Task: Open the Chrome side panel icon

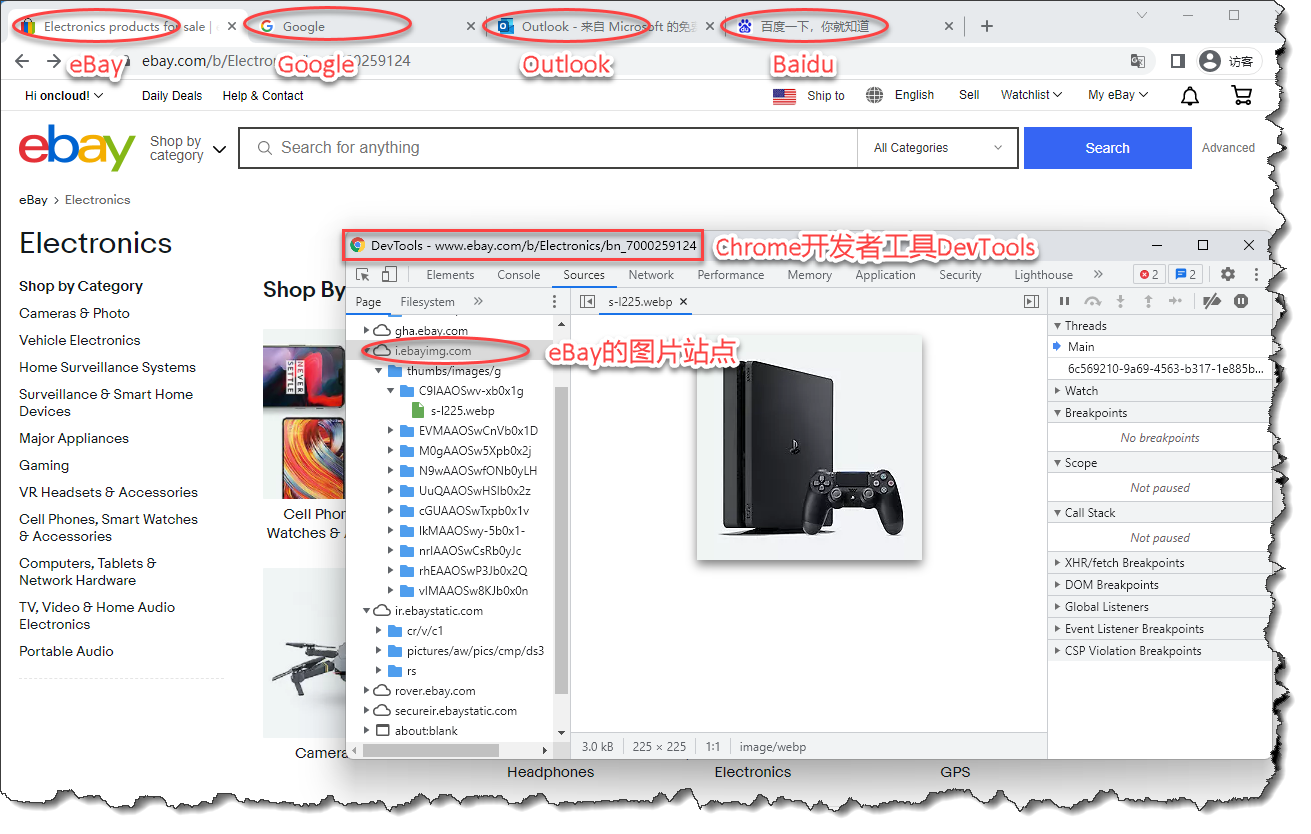Action: coord(1177,61)
